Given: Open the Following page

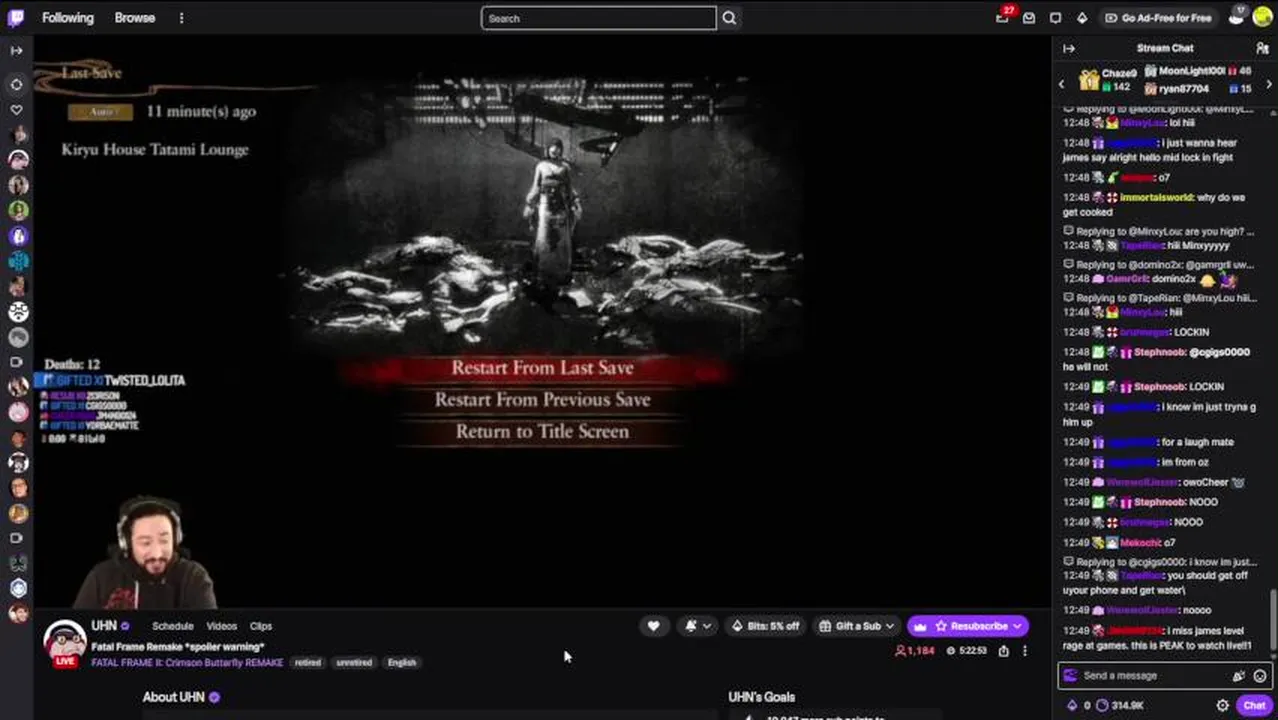Looking at the screenshot, I should click(x=68, y=18).
